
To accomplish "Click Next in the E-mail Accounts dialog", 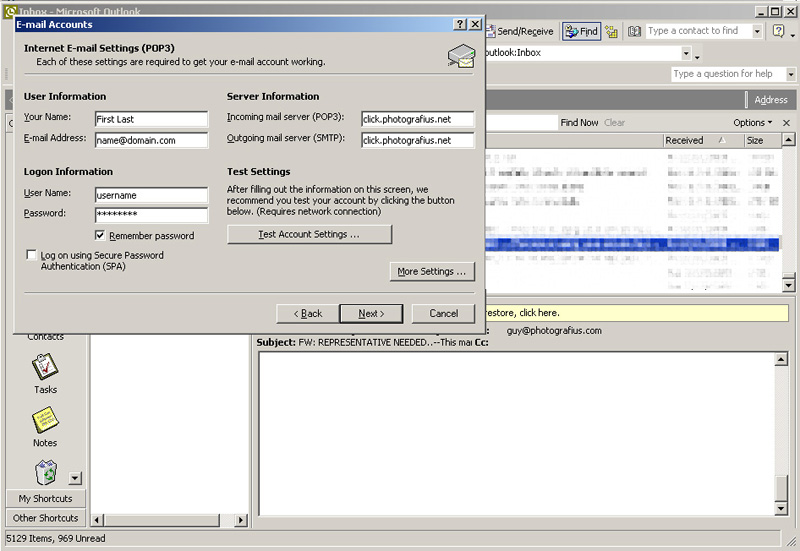I will (x=370, y=313).
